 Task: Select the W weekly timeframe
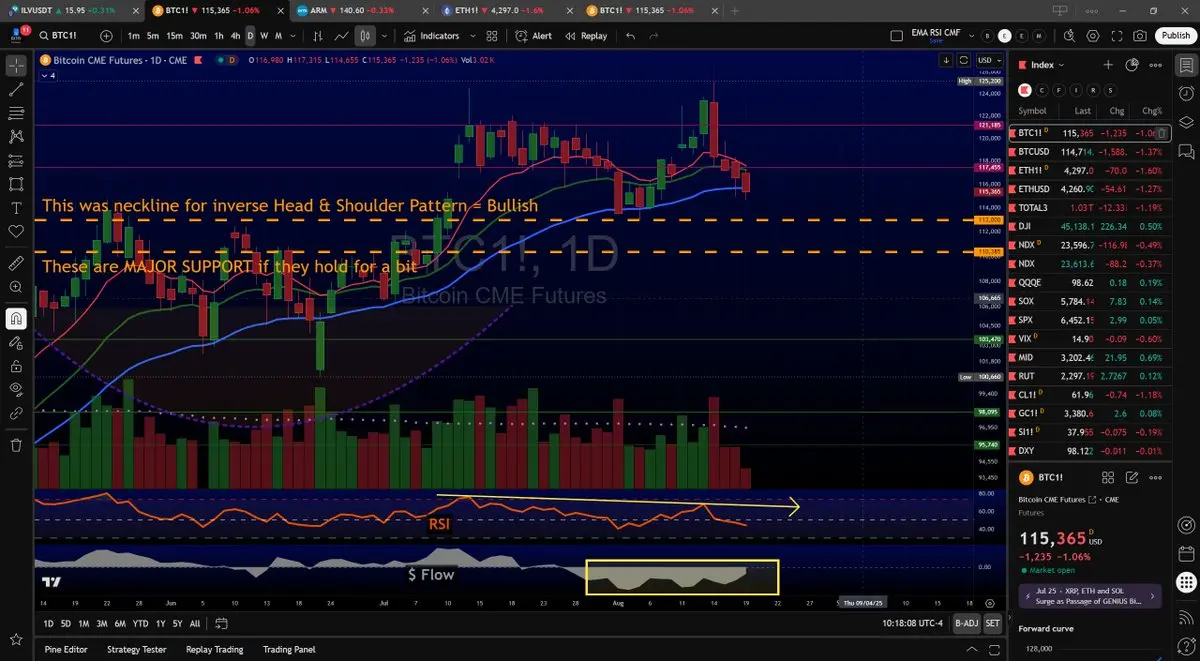click(264, 36)
